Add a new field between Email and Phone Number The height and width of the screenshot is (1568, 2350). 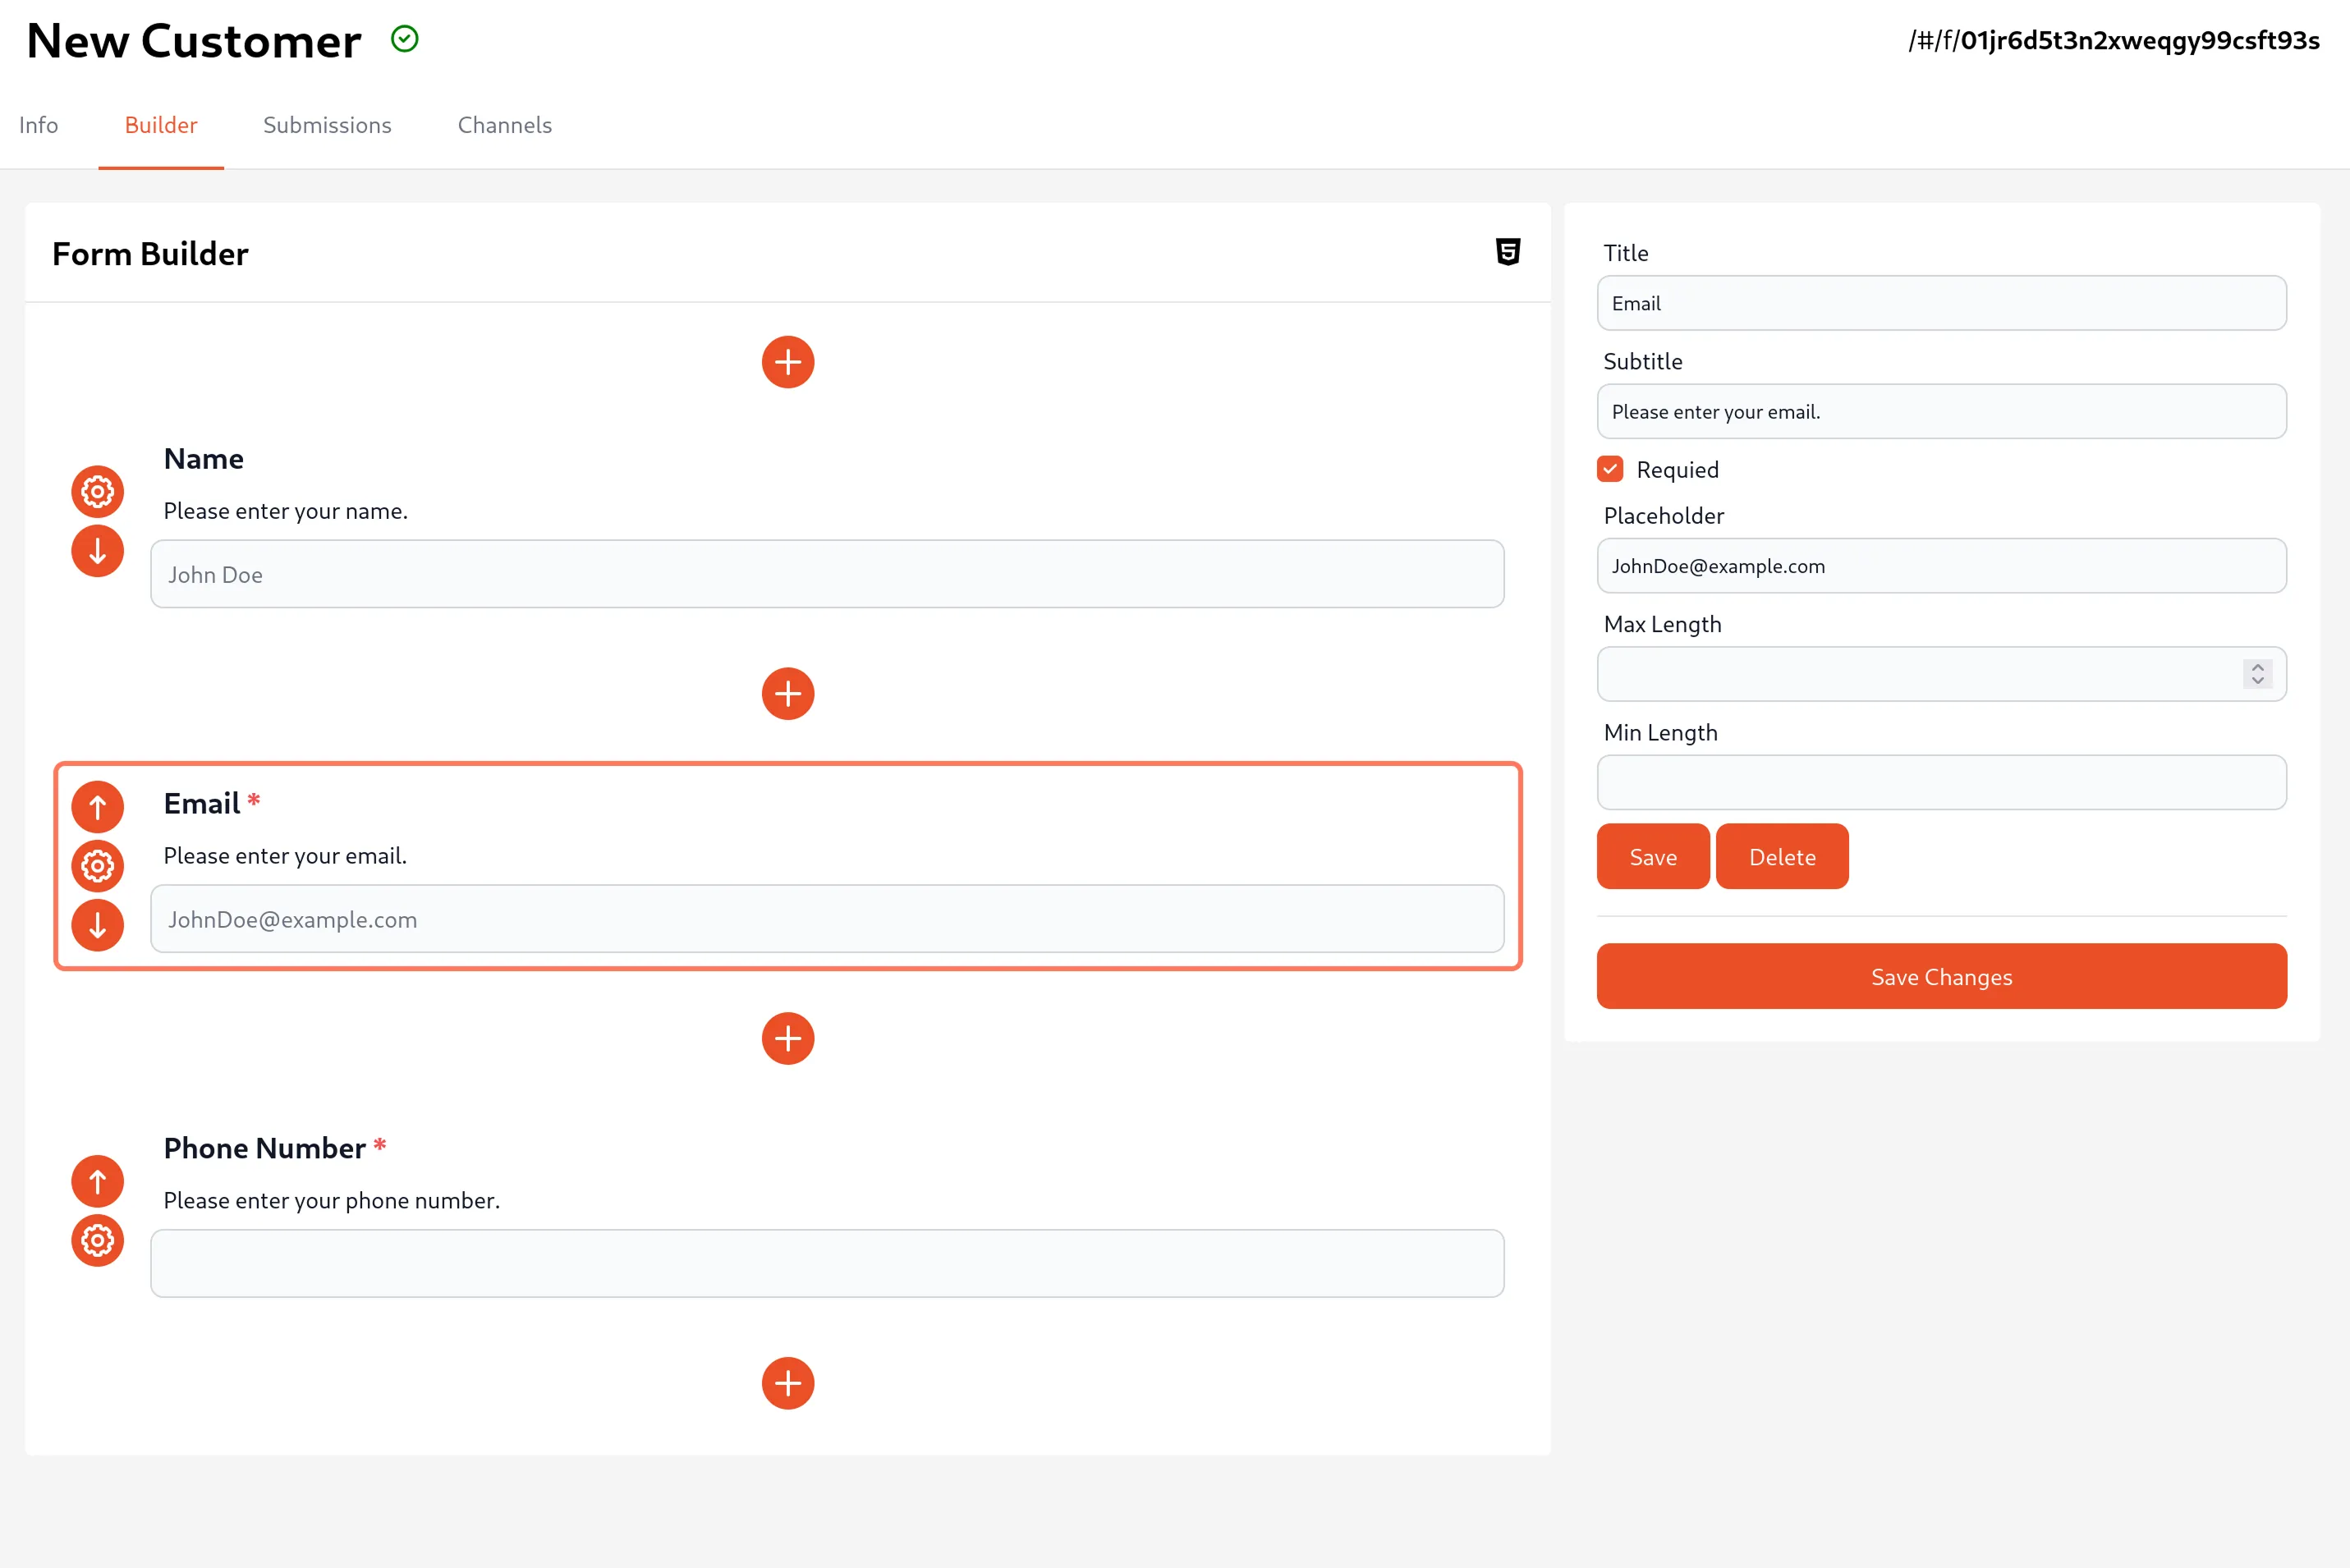pos(788,1038)
